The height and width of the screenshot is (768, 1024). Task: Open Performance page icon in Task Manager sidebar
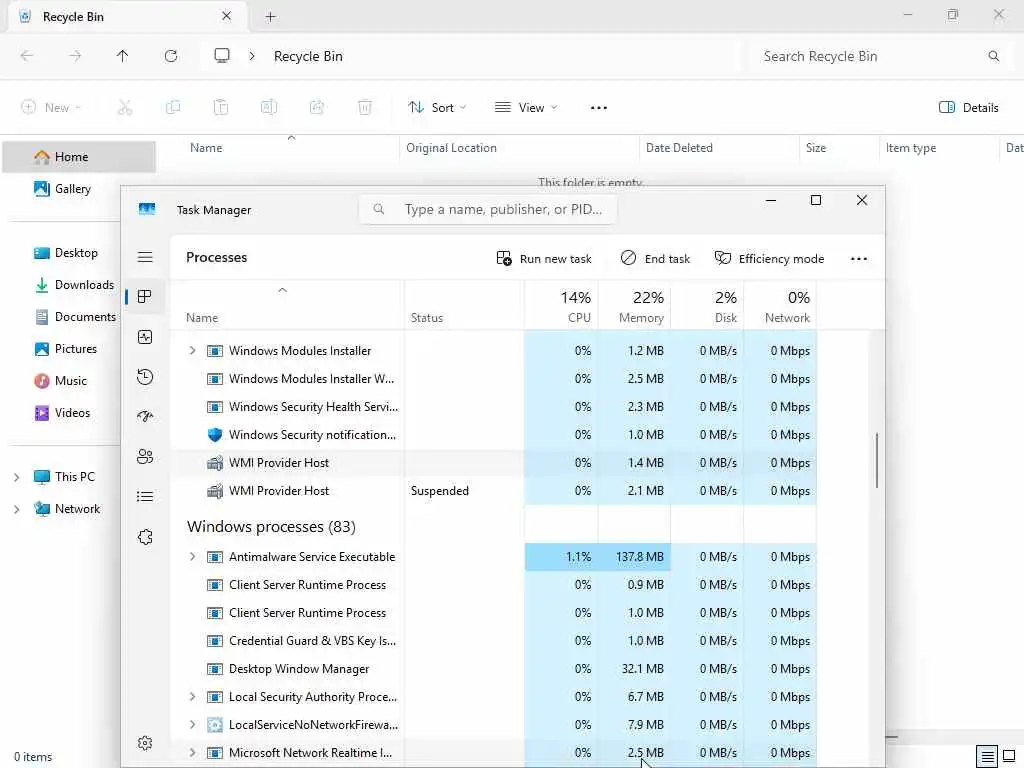click(x=145, y=337)
